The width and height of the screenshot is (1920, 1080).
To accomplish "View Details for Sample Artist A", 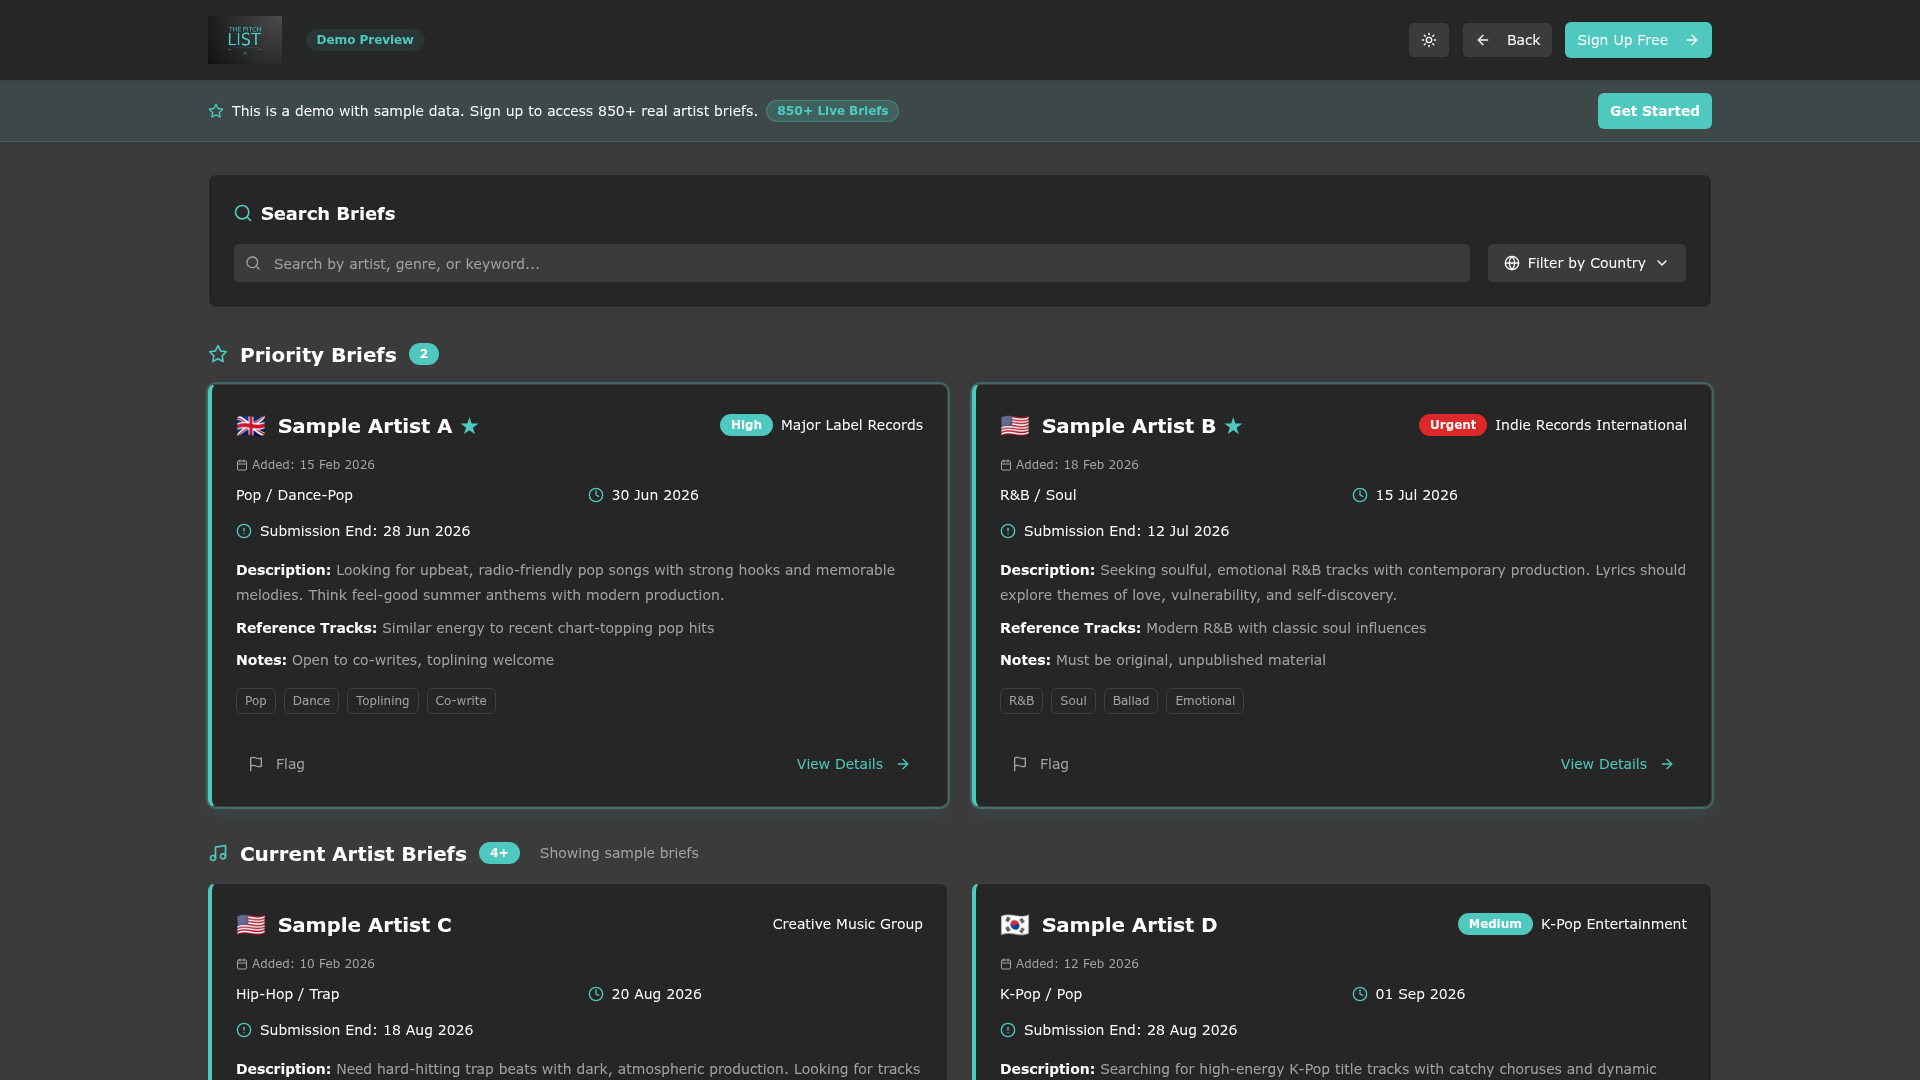I will [x=853, y=764].
